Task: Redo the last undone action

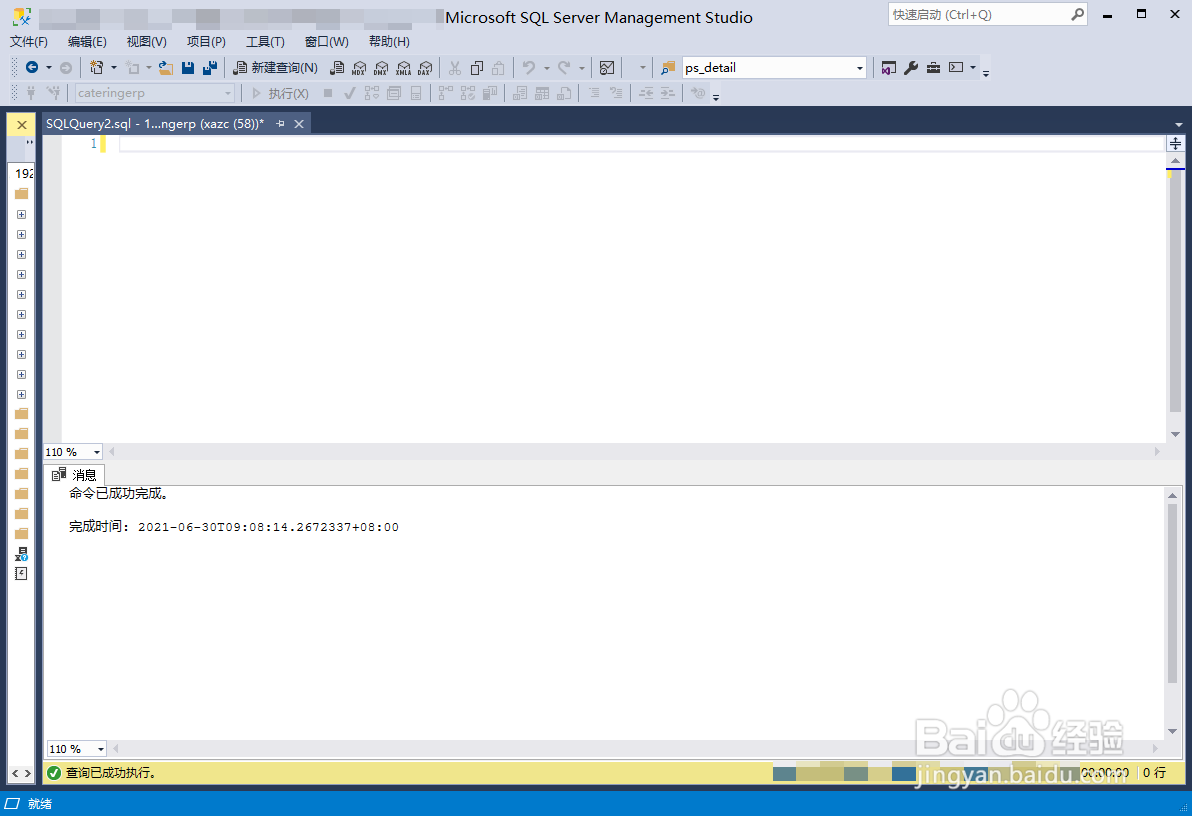Action: pos(564,68)
